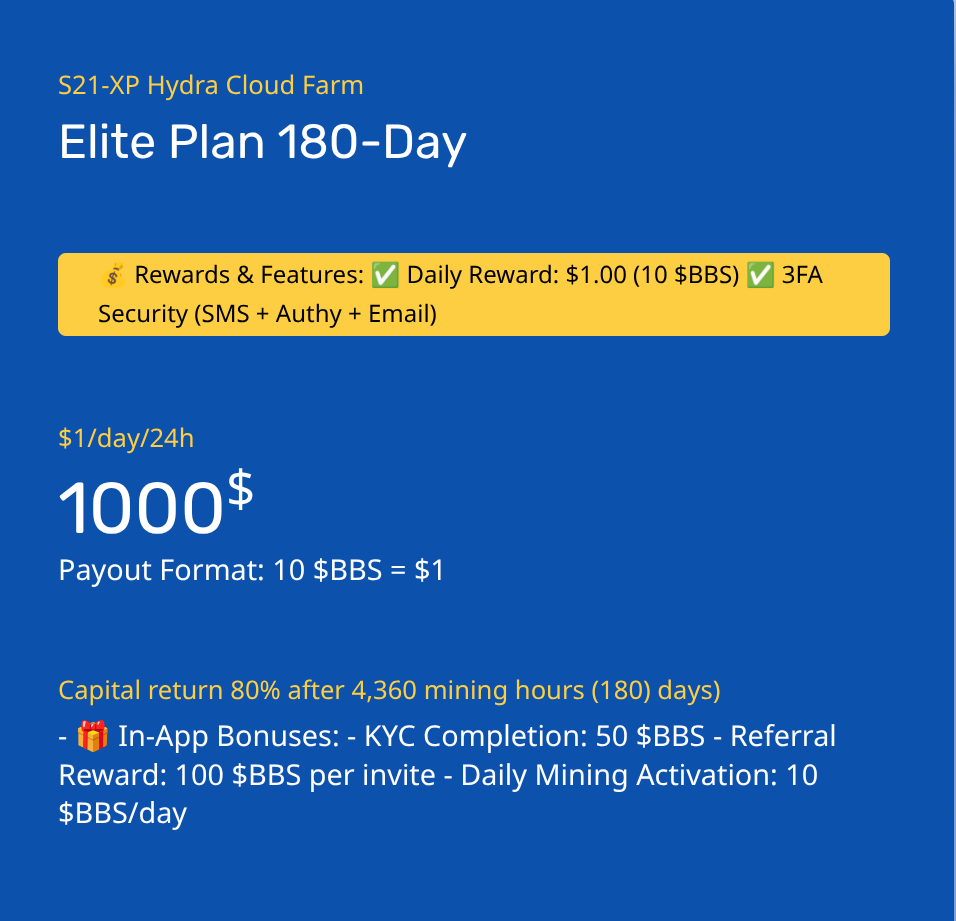Click the vertical scrollbar at right edge
This screenshot has width=956, height=921.
pyautogui.click(x=954, y=460)
